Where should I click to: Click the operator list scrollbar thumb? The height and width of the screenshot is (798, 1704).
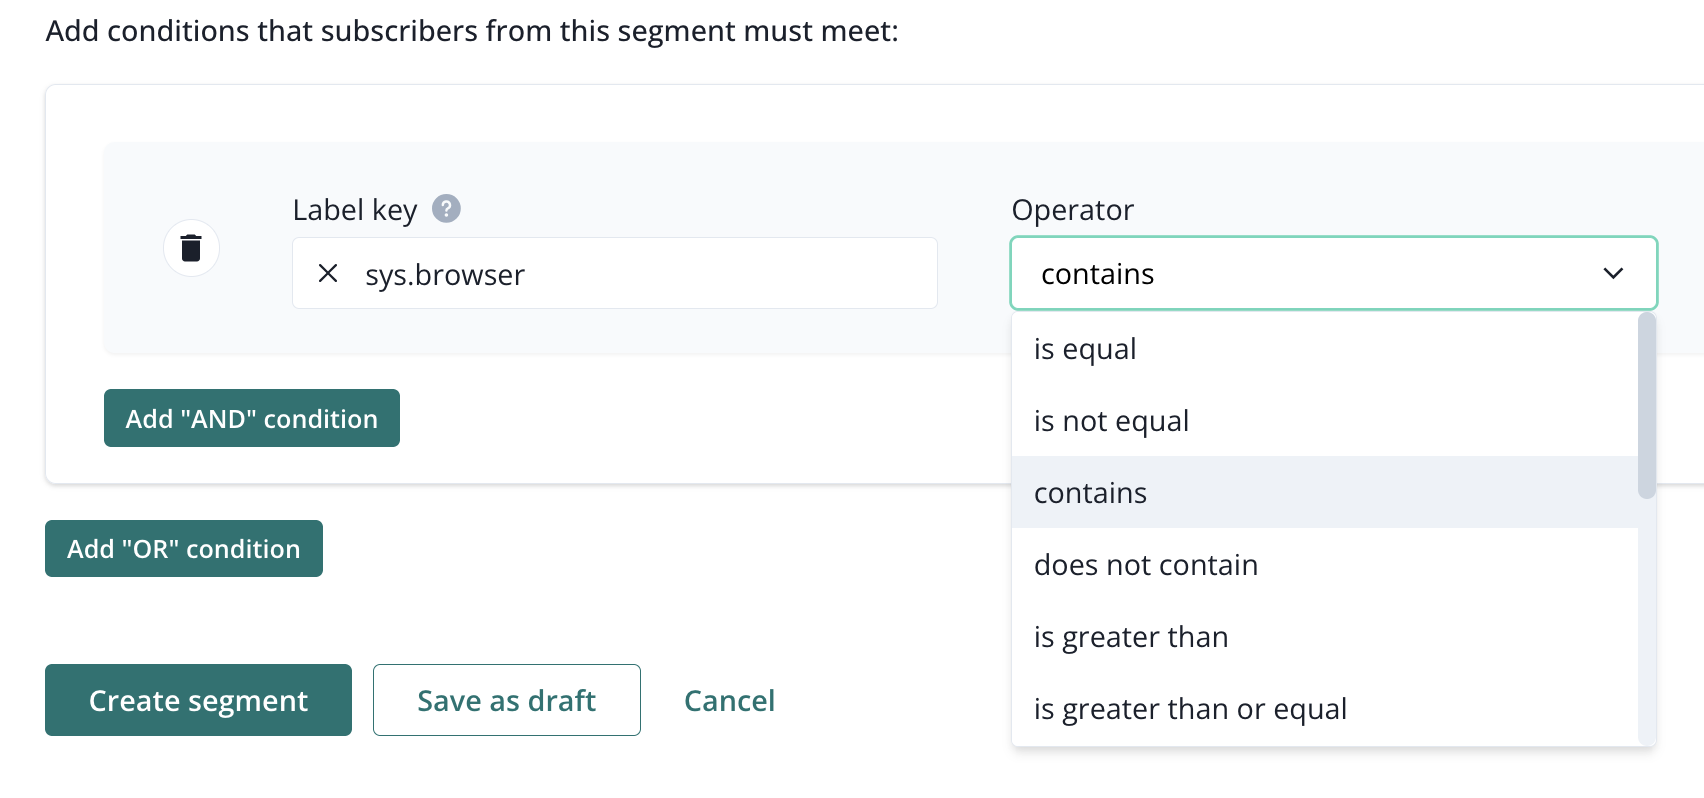[1646, 405]
